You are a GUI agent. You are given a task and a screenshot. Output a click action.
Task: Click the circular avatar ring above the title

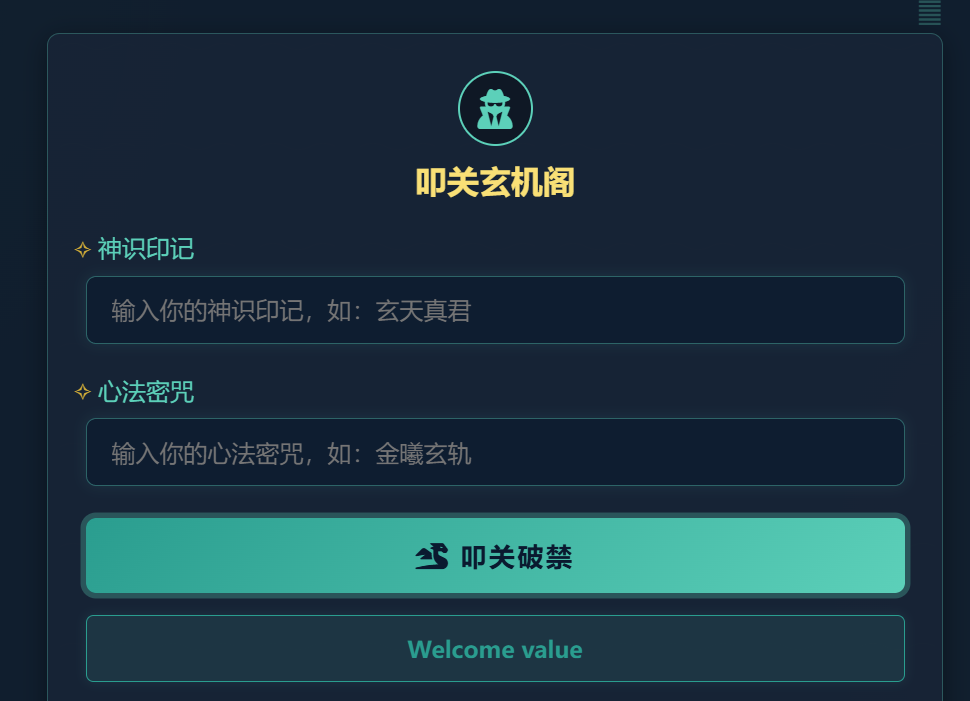pyautogui.click(x=495, y=108)
